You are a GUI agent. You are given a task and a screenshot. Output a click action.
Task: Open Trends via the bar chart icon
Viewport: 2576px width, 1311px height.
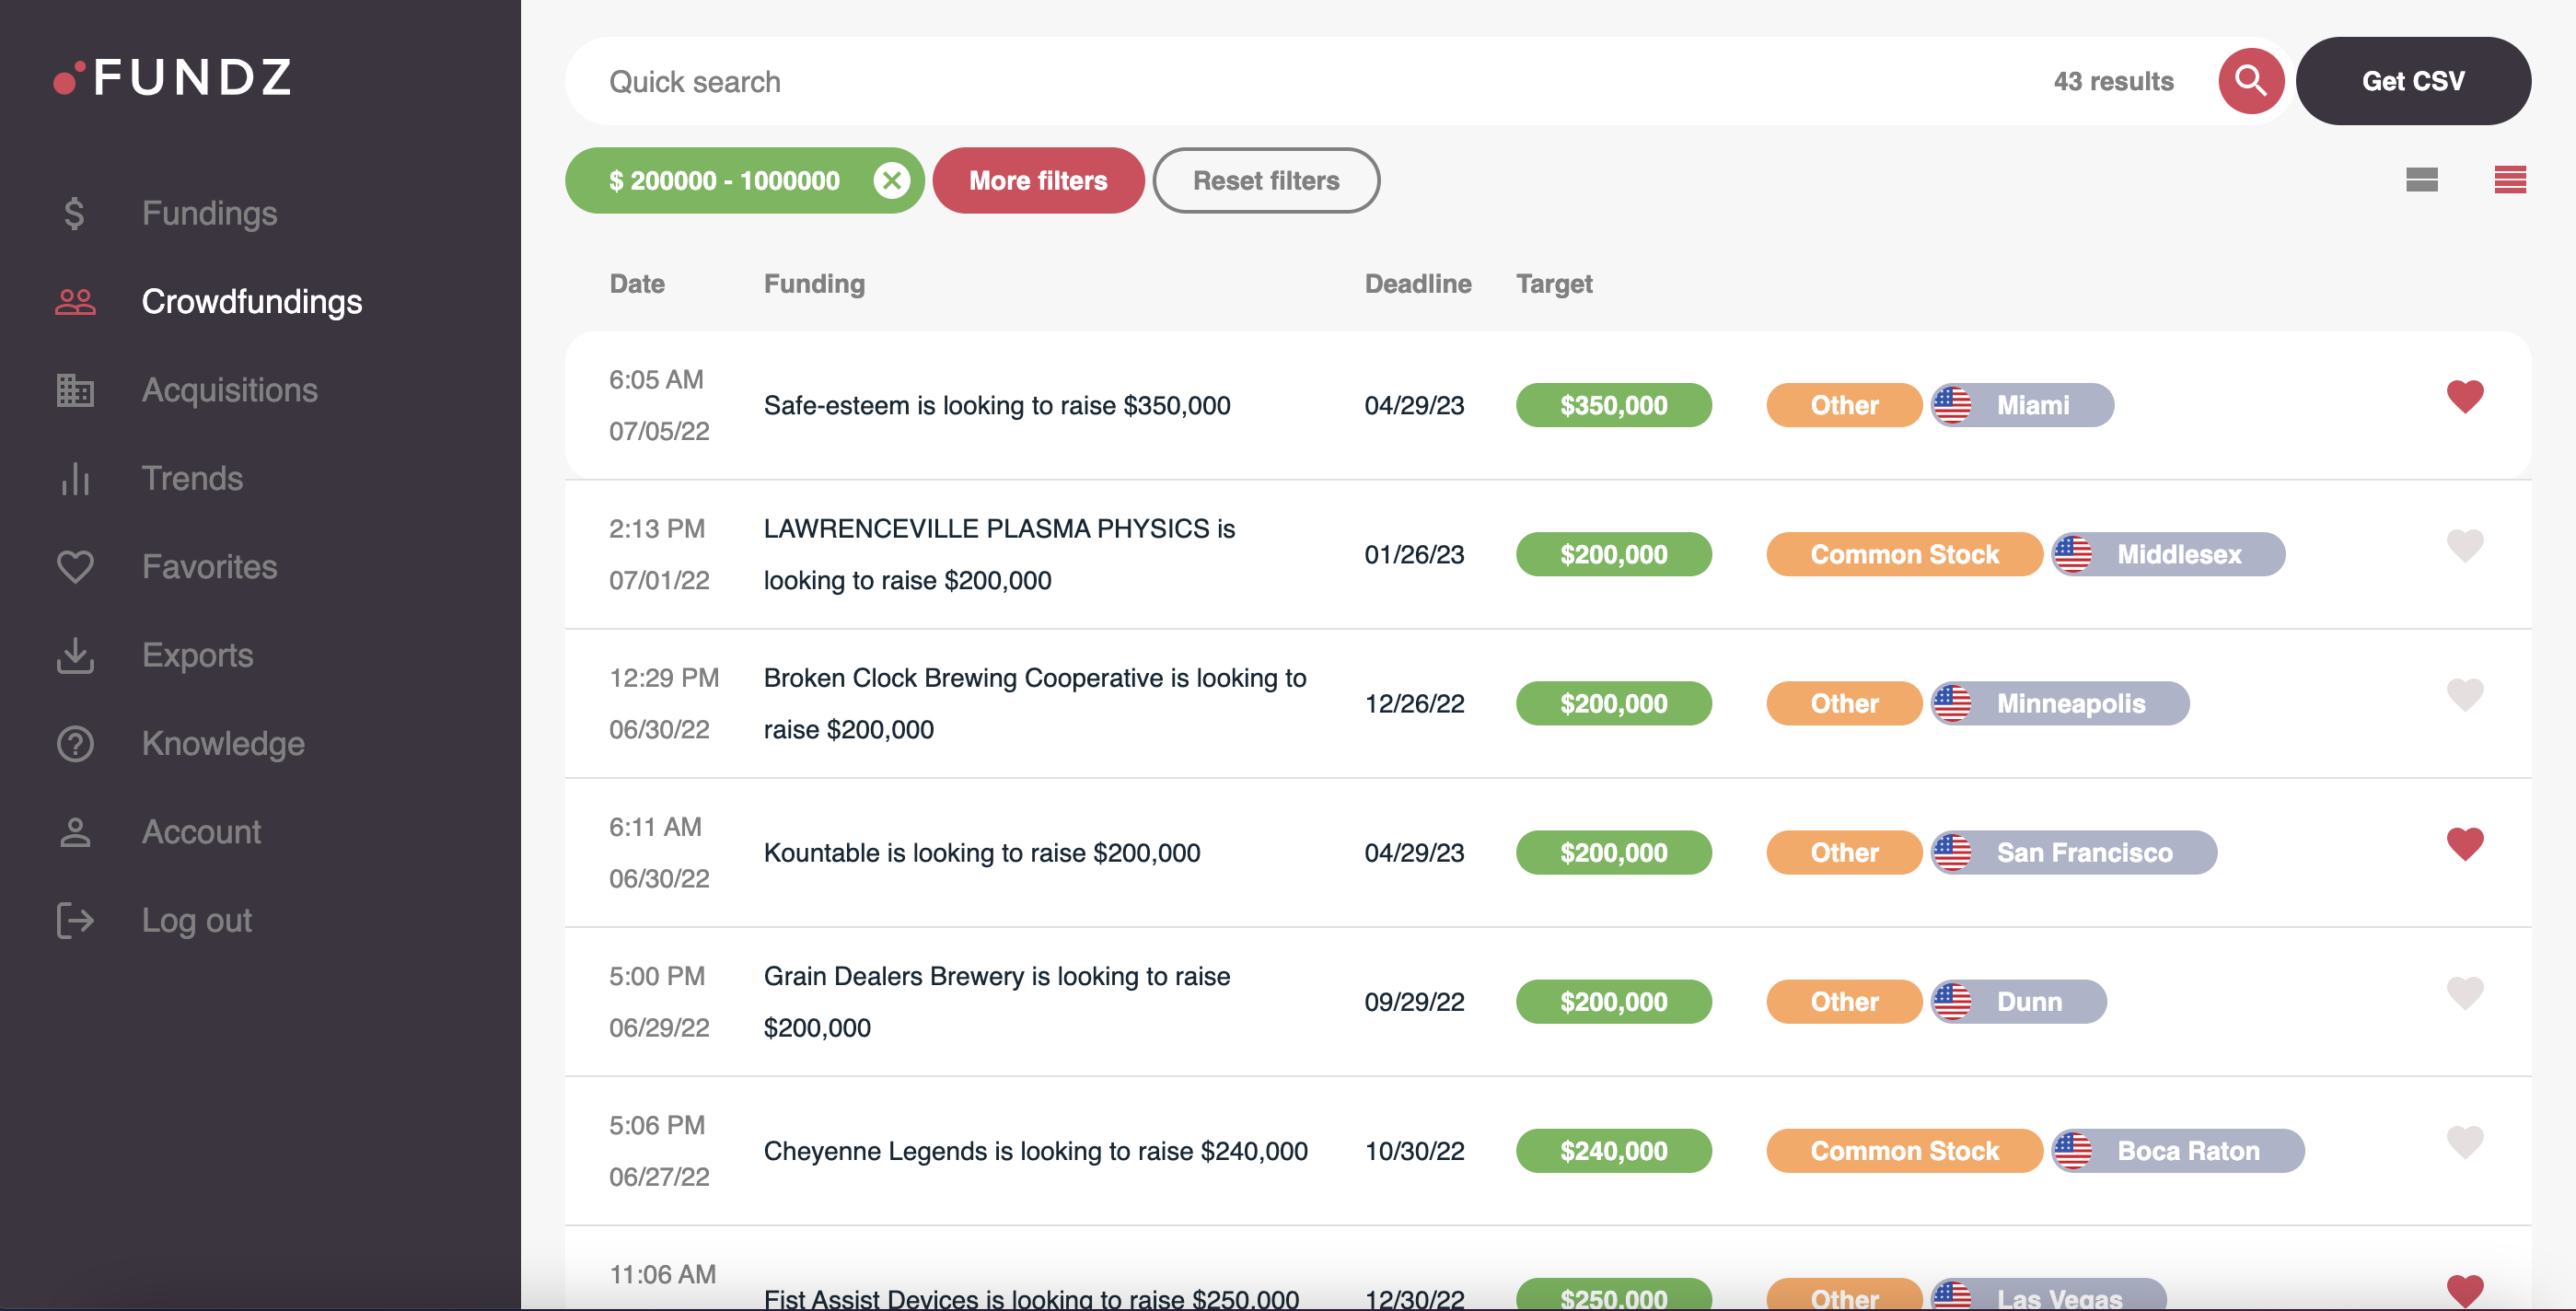point(74,478)
